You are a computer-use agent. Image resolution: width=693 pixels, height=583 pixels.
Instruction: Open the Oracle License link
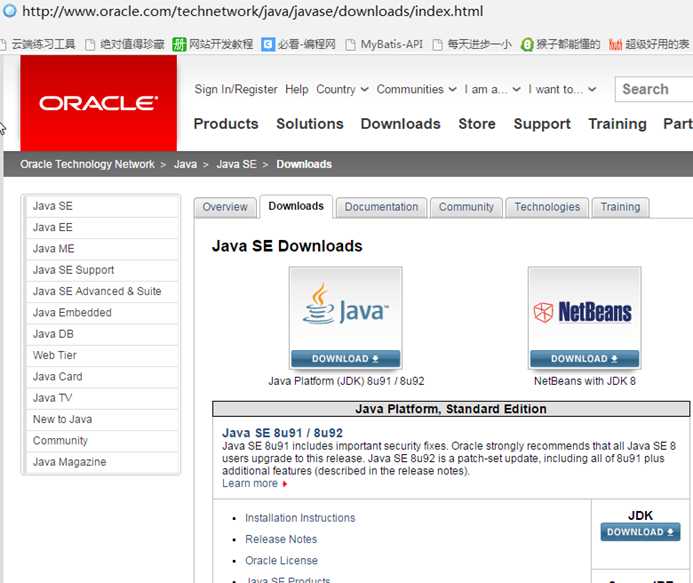(x=282, y=560)
